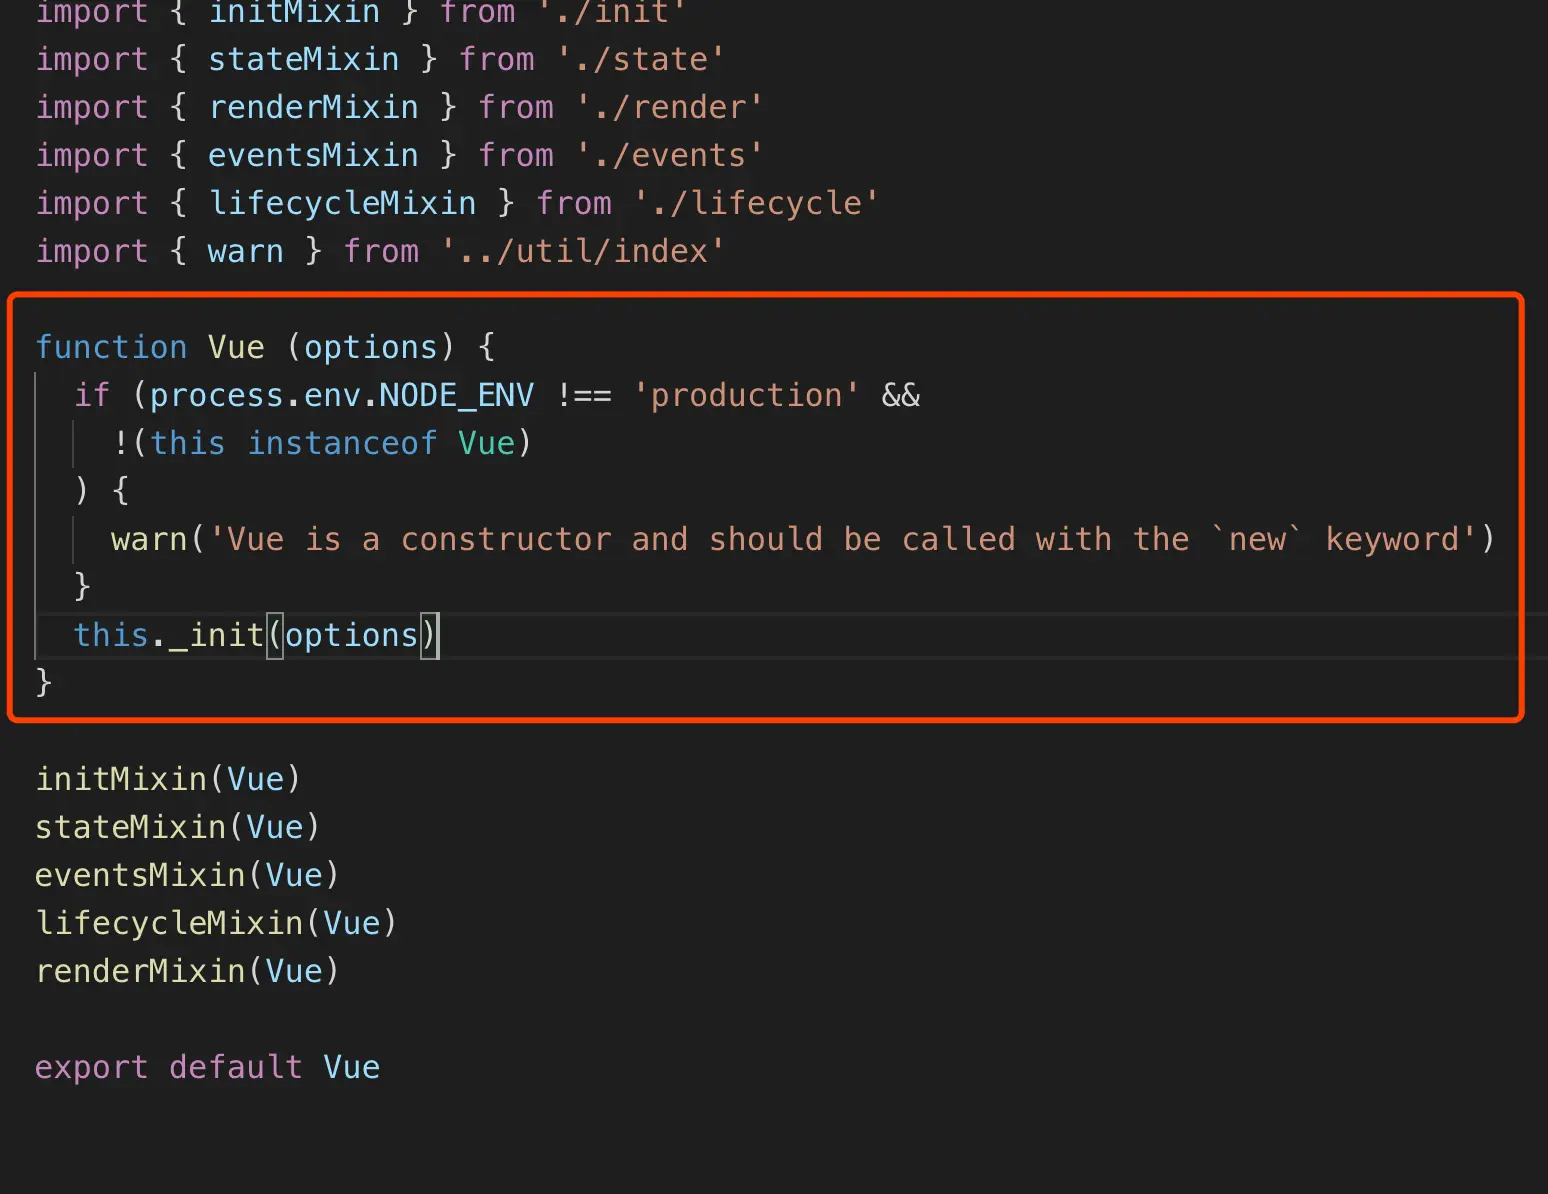
Task: Click the './render' import path string
Action: (x=669, y=107)
